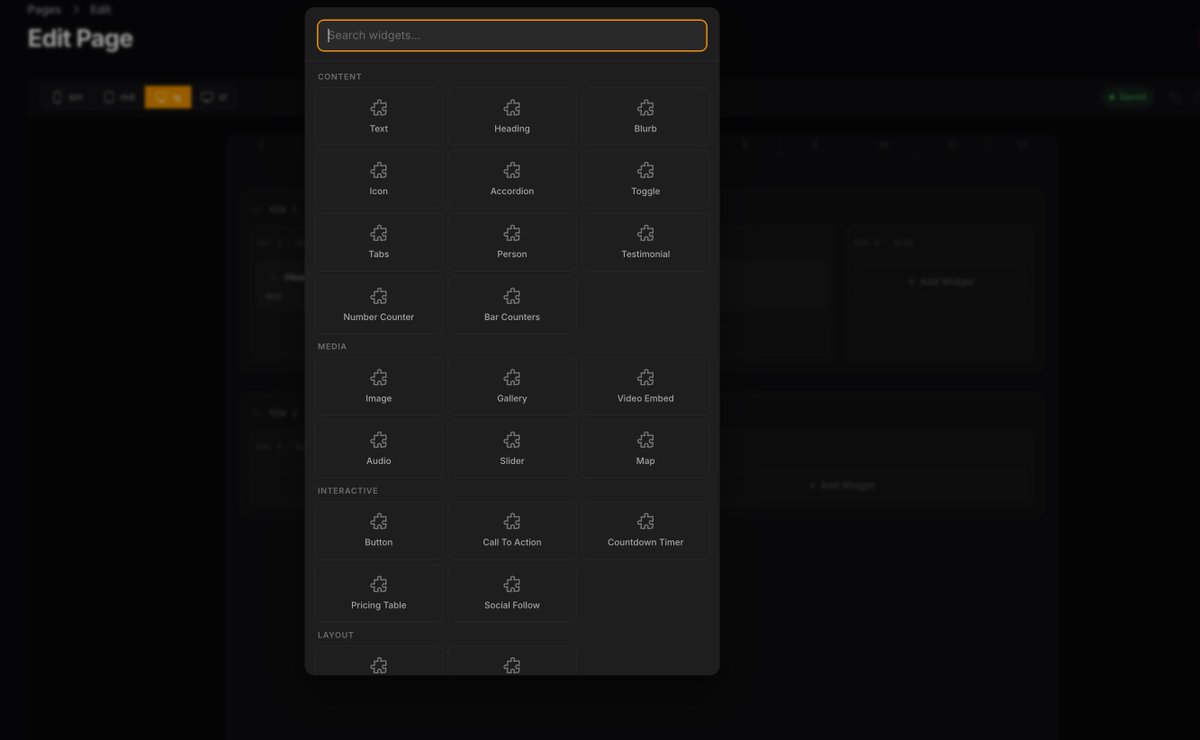Choose the Map widget
Screen dimensions: 1200x740
pyautogui.click(x=646, y=449)
